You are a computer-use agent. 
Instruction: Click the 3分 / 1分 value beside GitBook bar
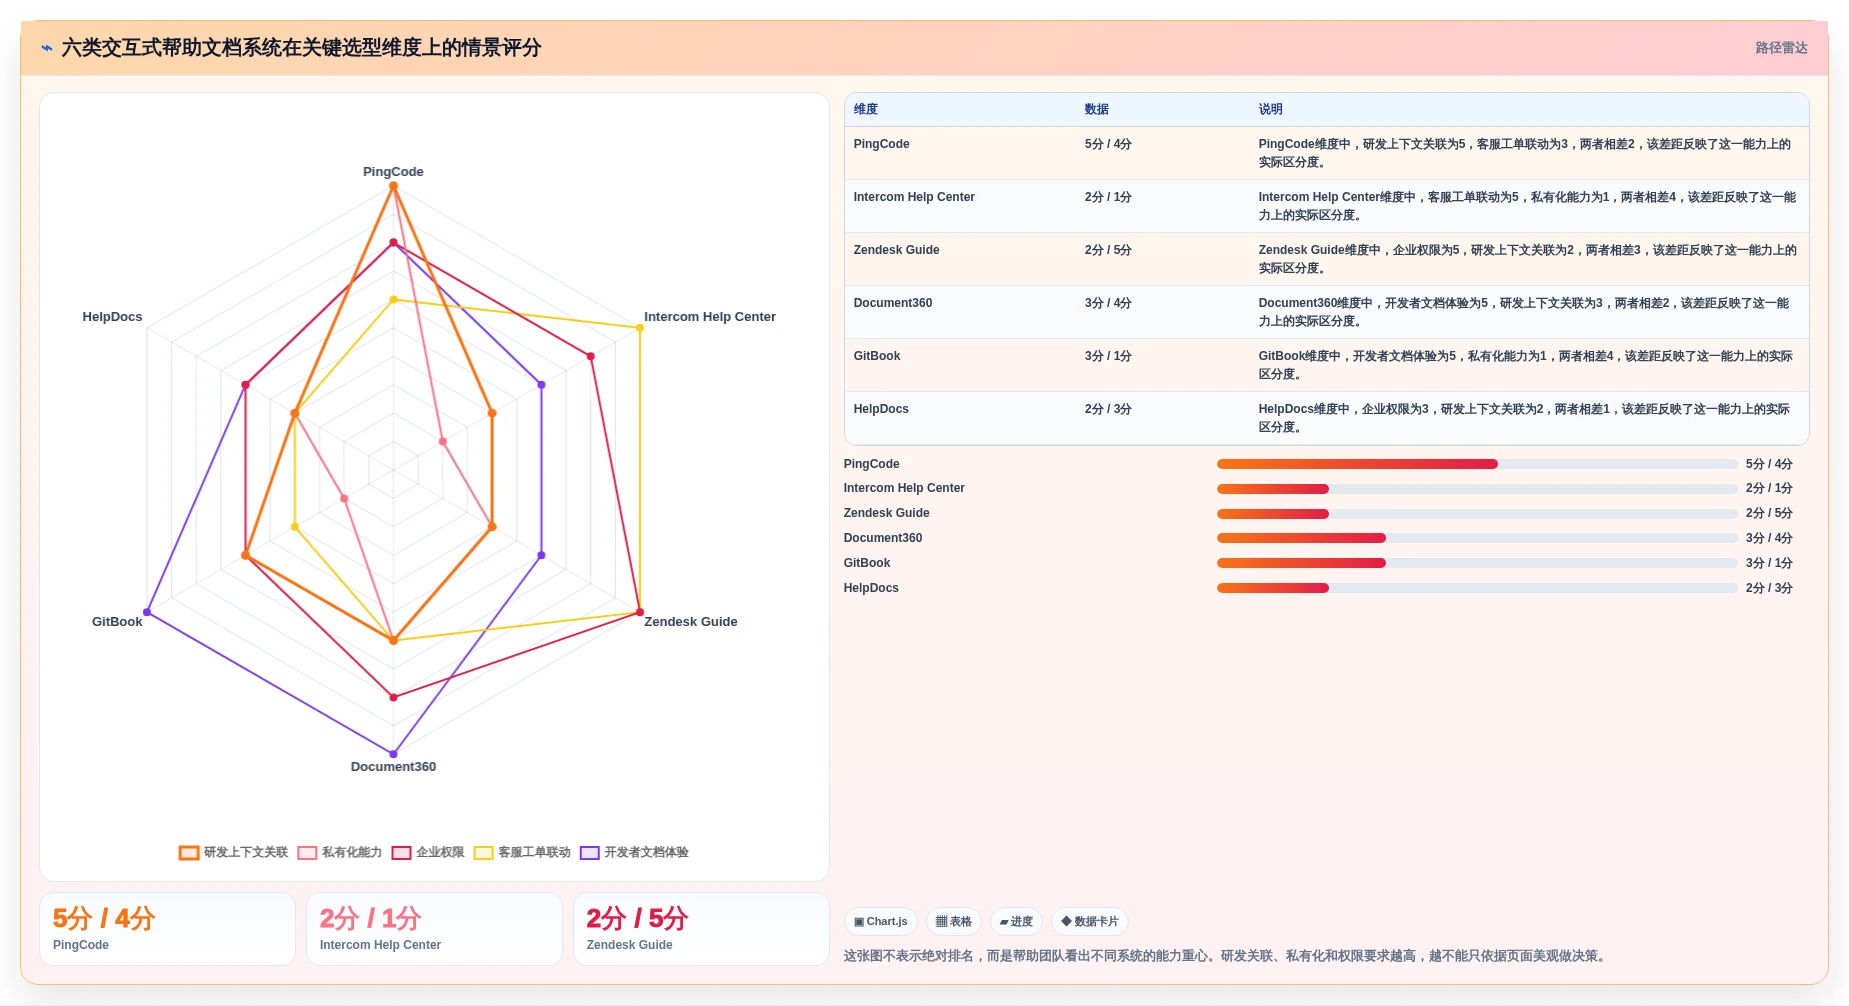click(1769, 563)
